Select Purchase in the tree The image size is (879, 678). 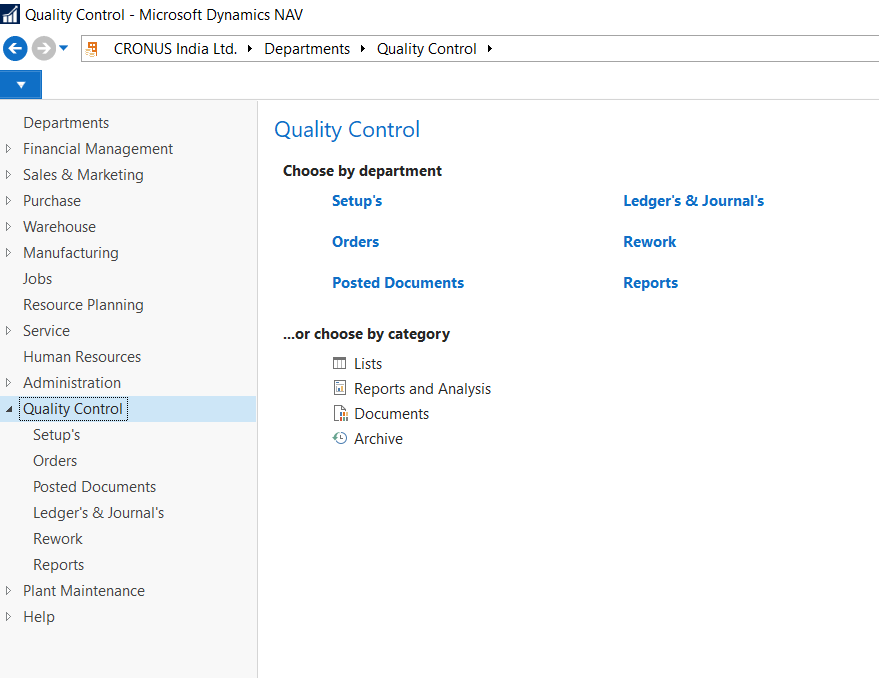[52, 201]
